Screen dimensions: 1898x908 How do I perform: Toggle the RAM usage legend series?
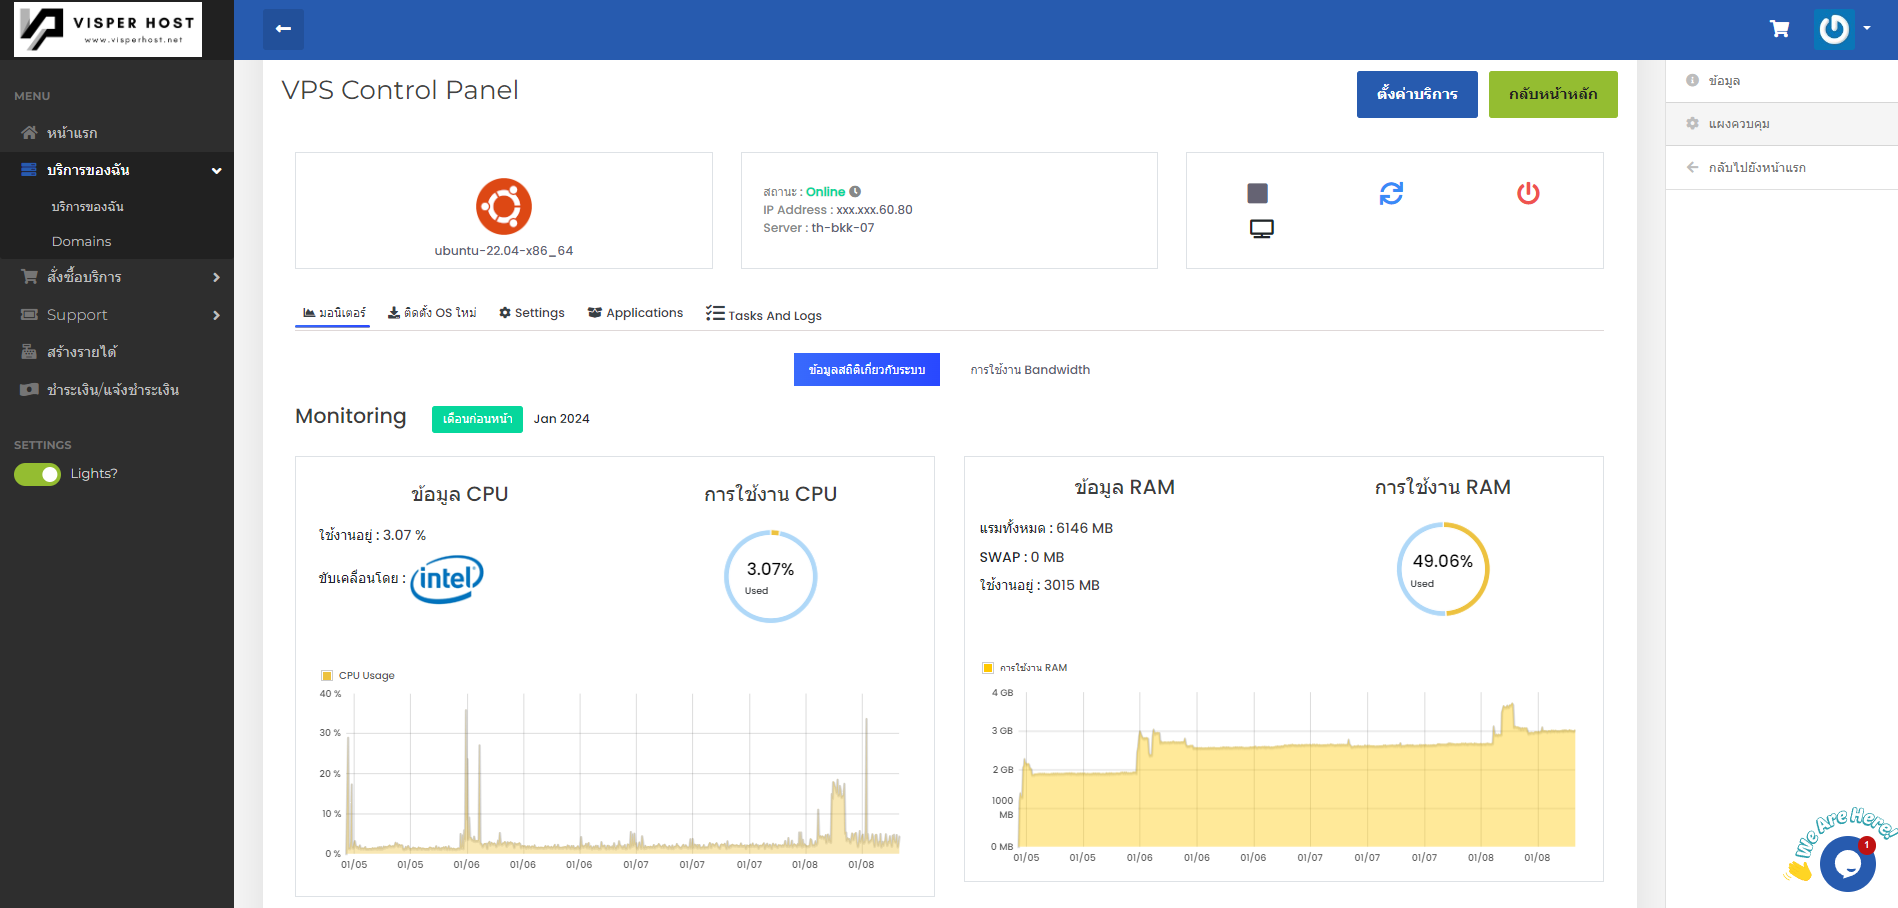(x=1025, y=668)
